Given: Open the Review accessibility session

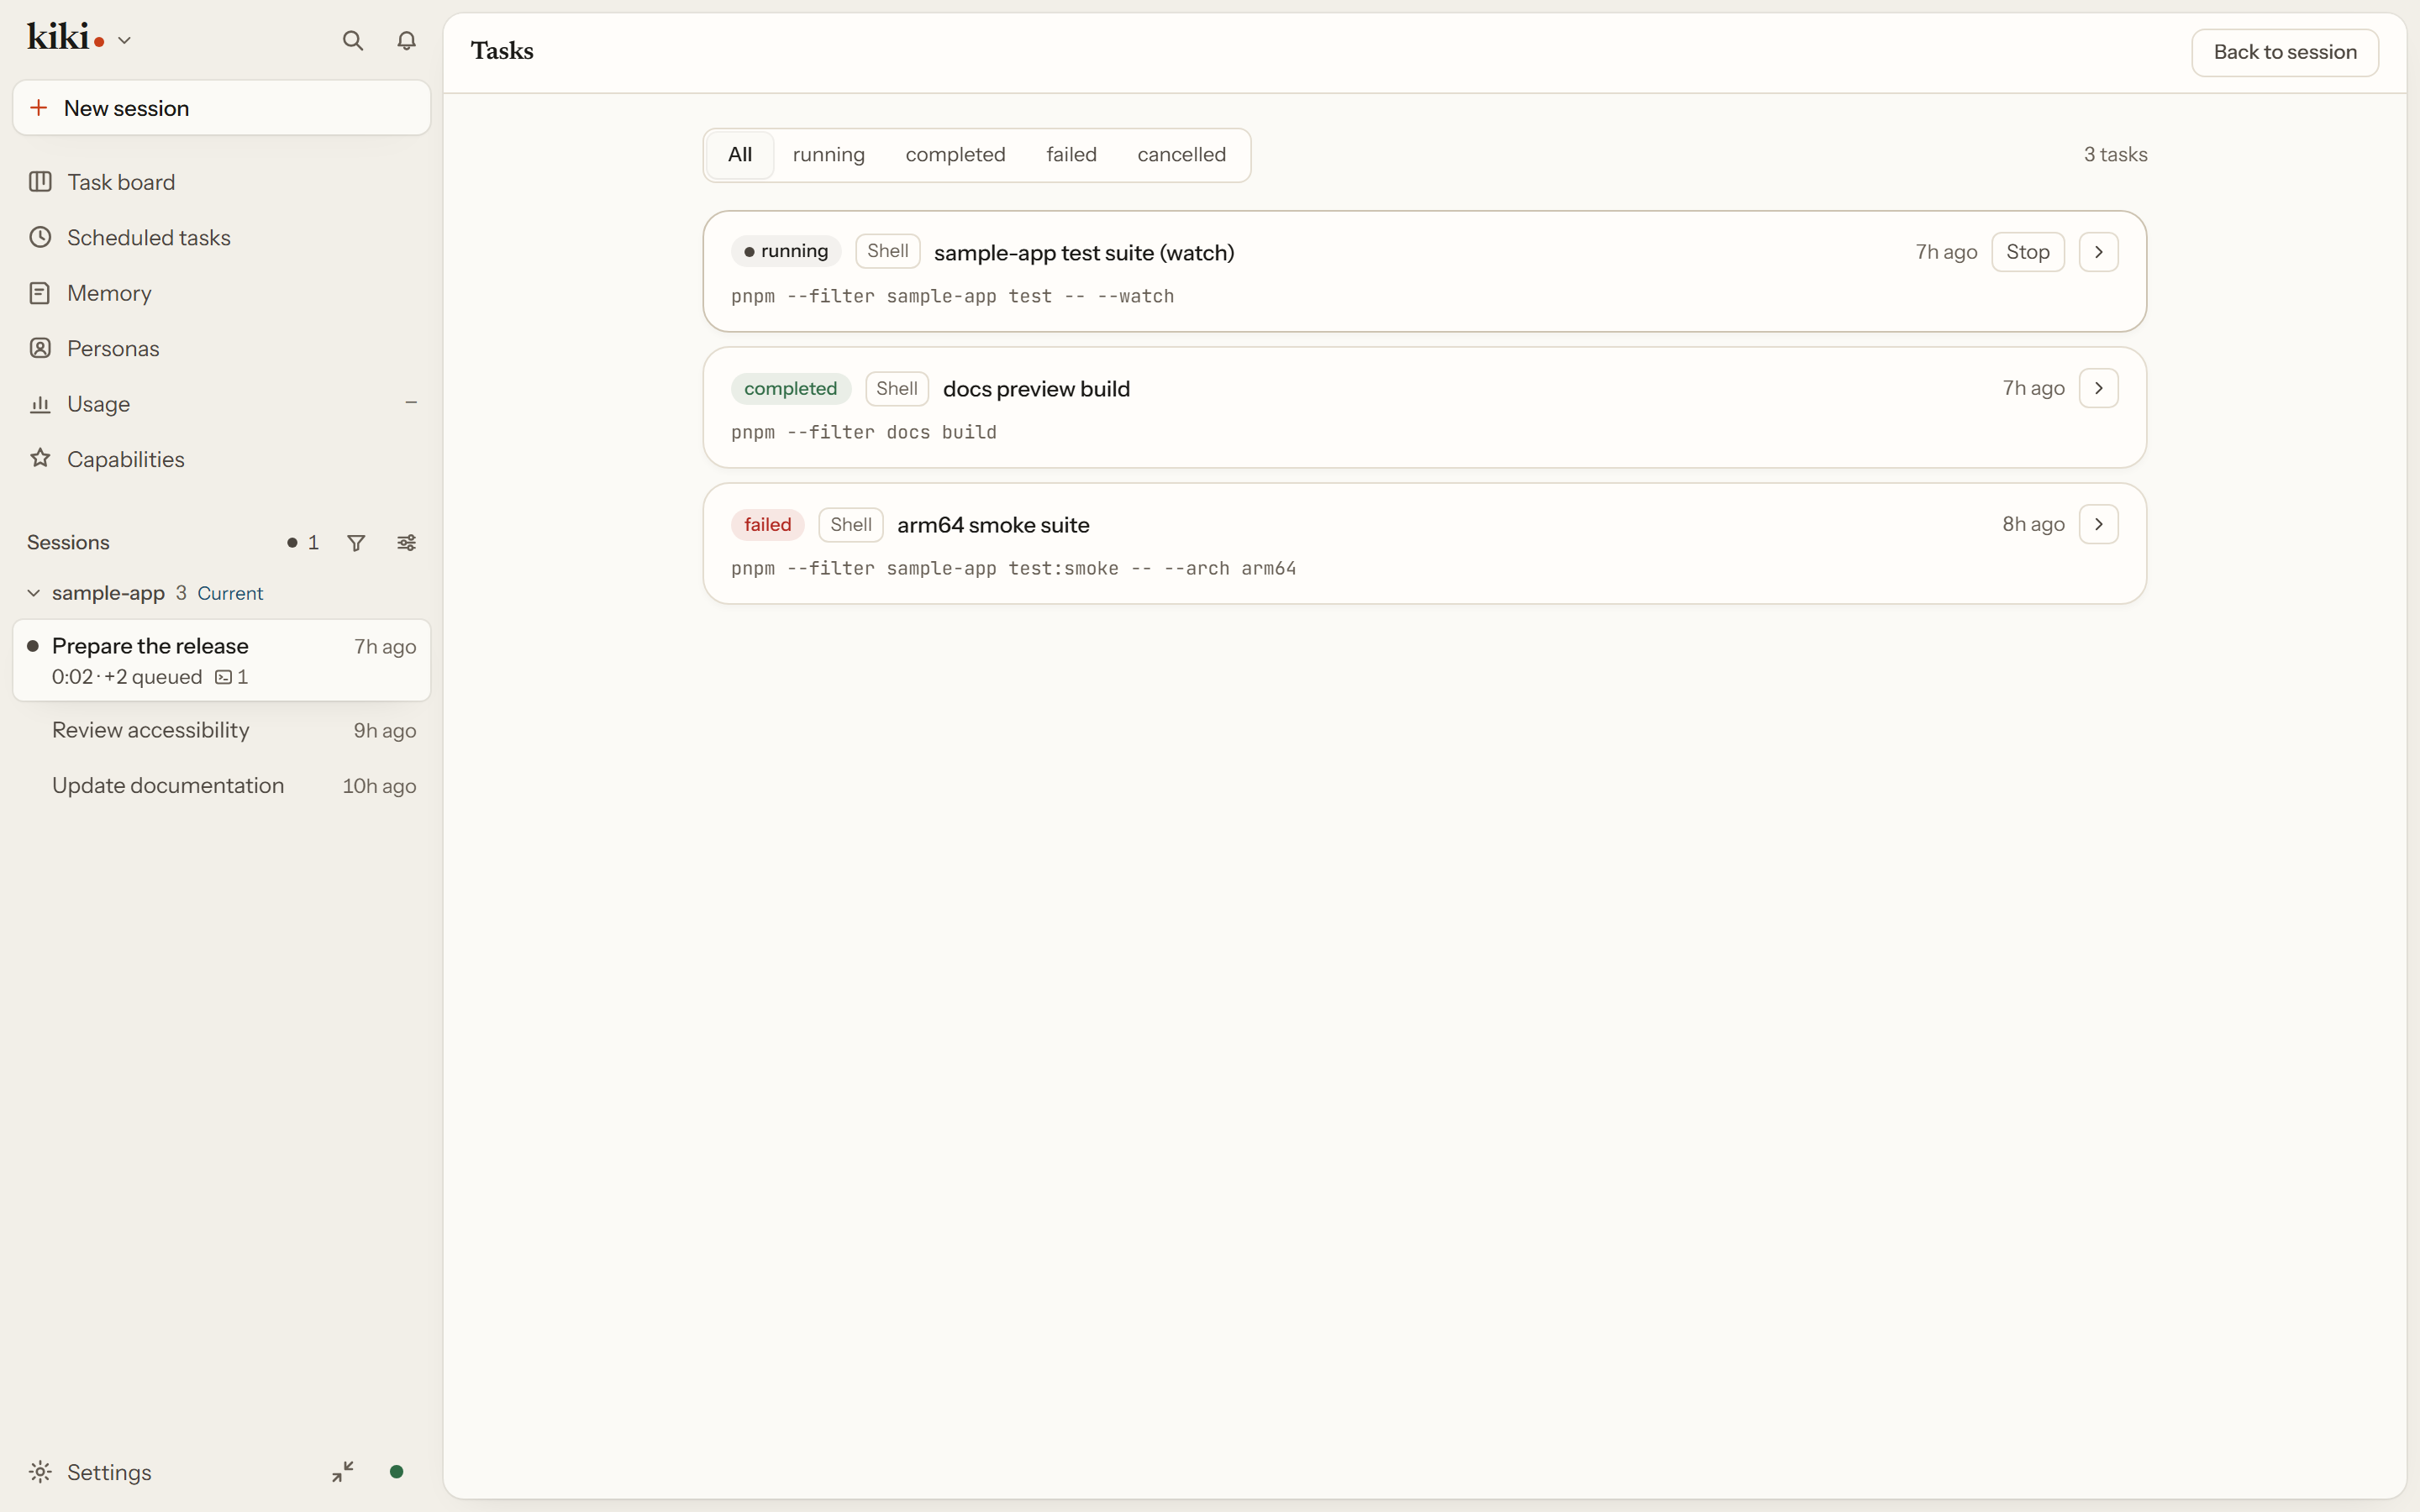Looking at the screenshot, I should point(221,731).
